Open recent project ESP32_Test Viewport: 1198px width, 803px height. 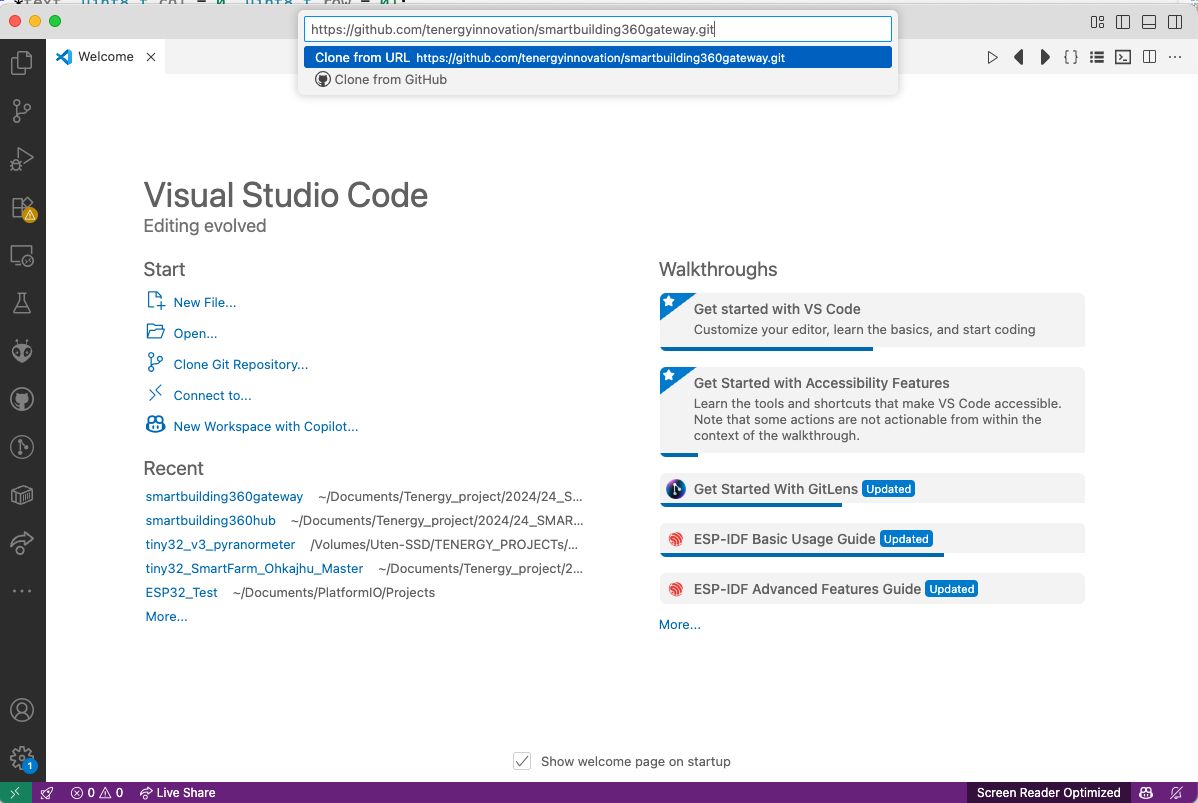click(181, 593)
